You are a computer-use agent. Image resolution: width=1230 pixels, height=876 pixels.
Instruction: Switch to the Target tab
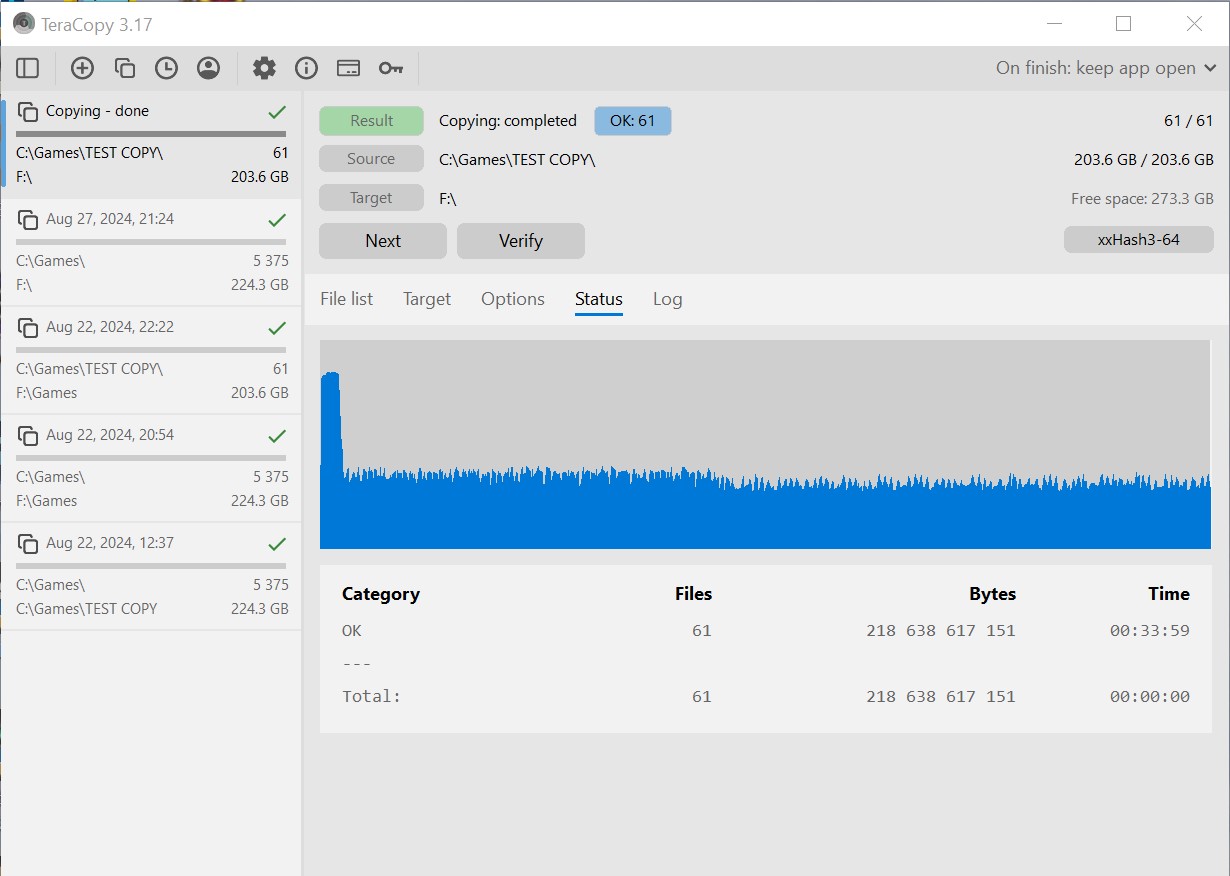pyautogui.click(x=427, y=299)
